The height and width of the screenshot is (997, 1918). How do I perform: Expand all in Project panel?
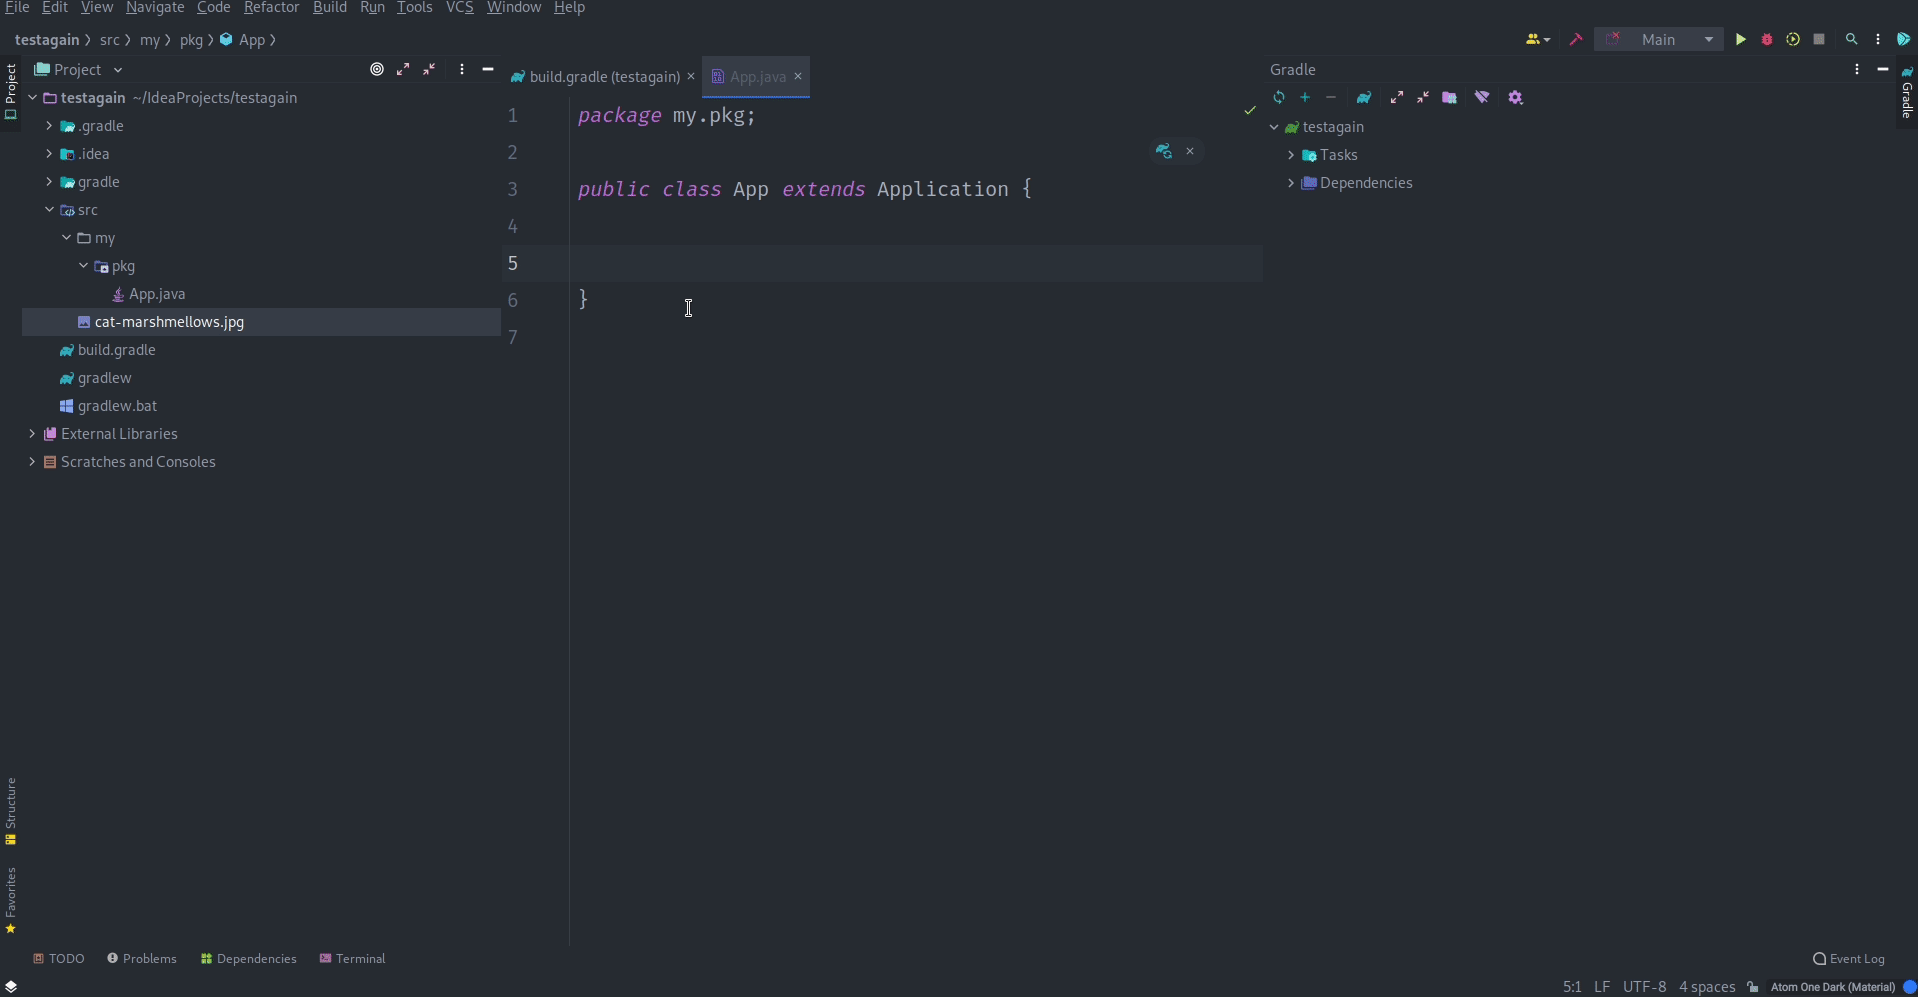tap(403, 69)
